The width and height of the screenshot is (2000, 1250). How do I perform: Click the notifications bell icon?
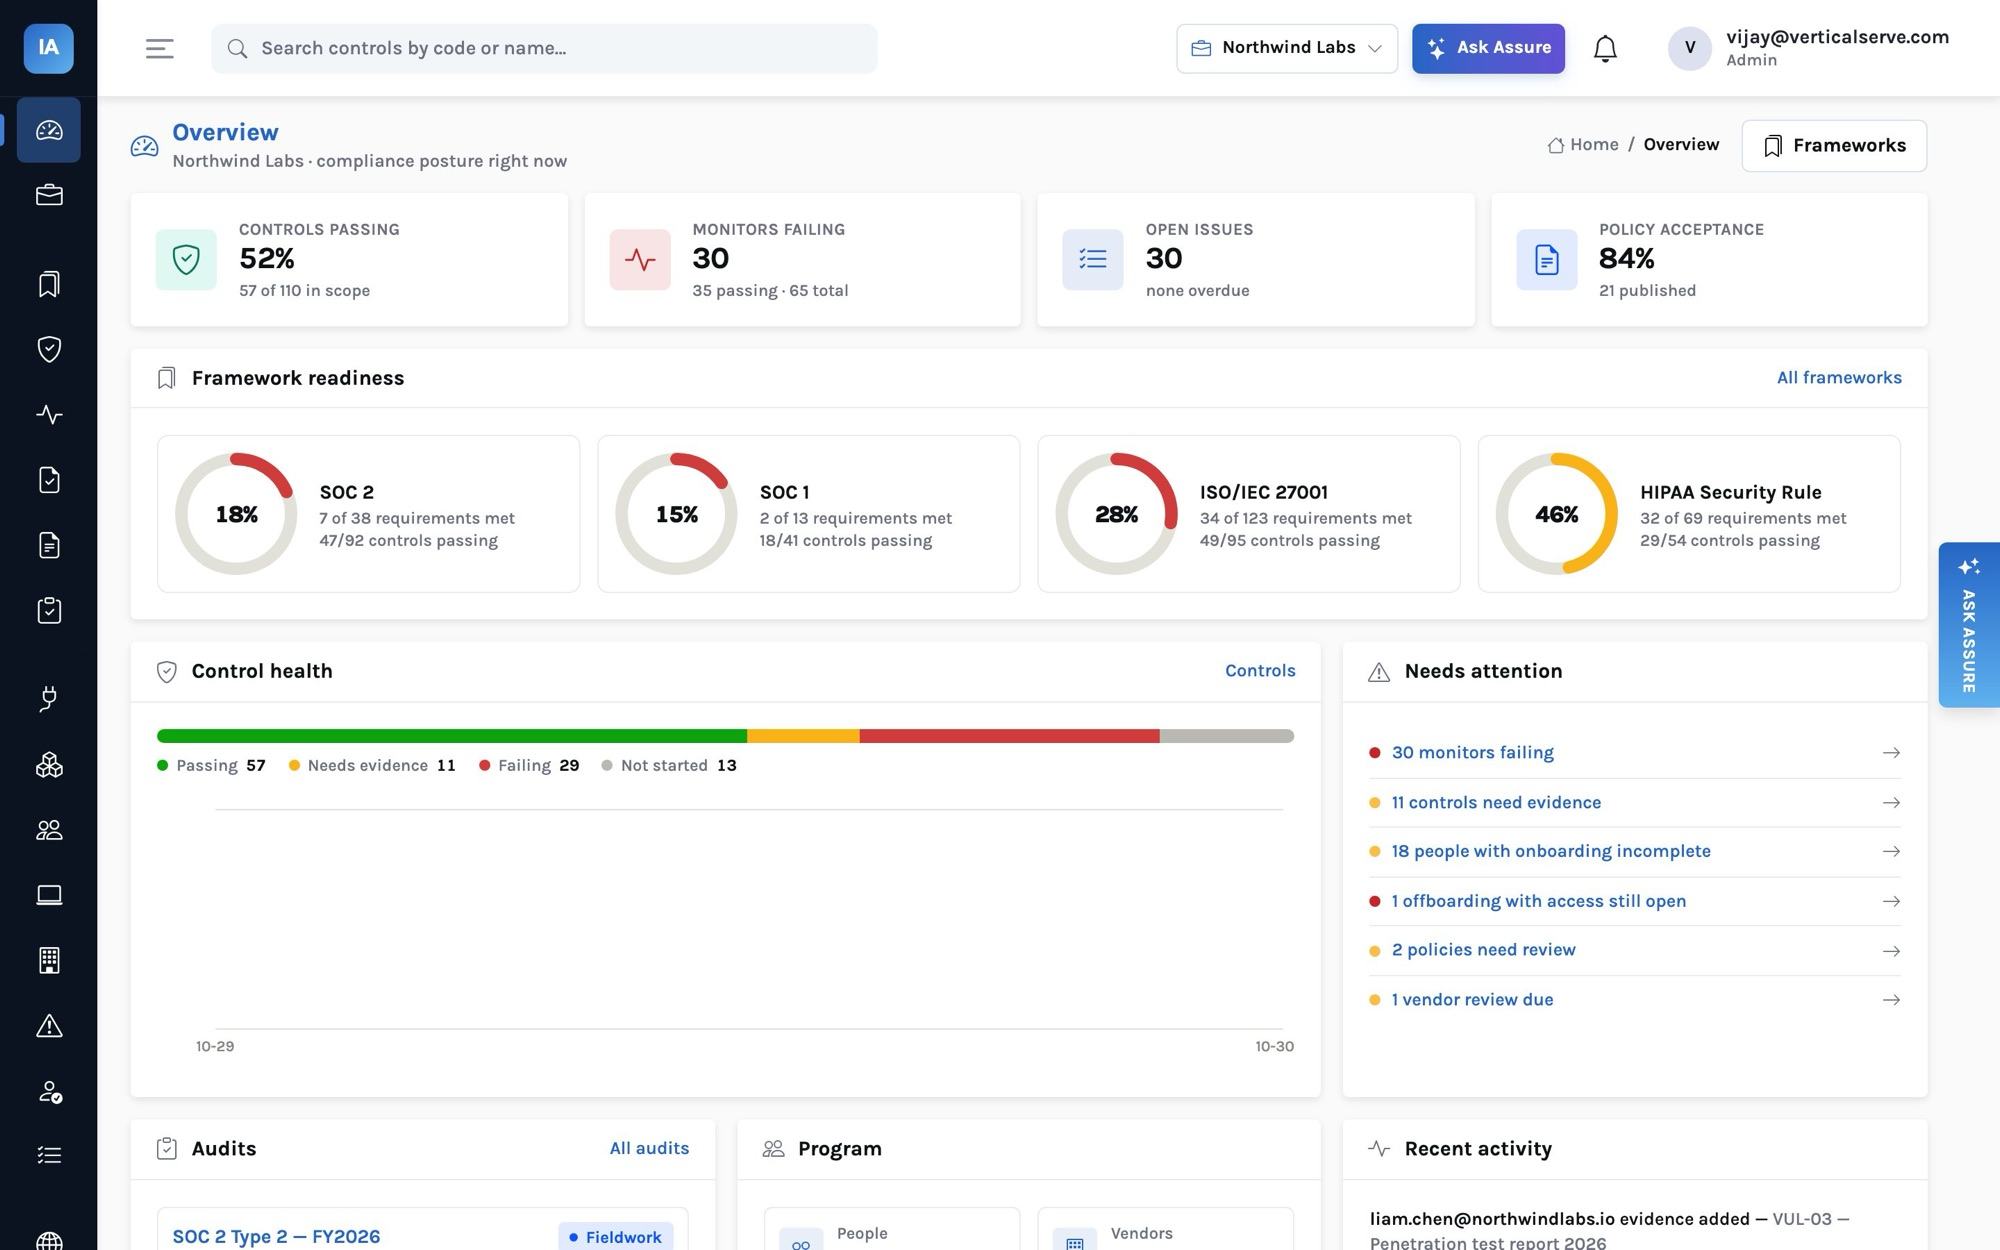pos(1605,48)
